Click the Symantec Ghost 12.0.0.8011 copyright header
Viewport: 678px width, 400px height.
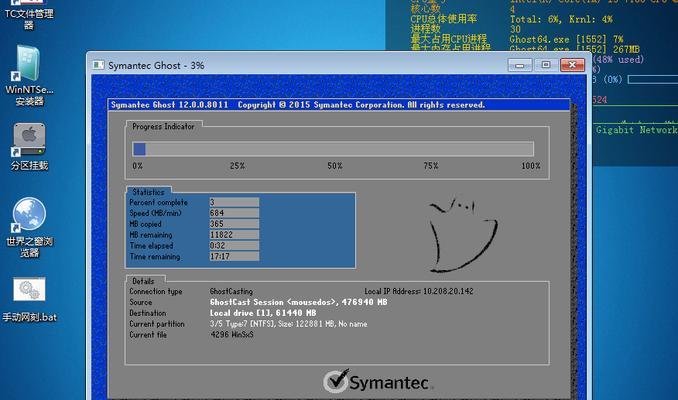[298, 105]
